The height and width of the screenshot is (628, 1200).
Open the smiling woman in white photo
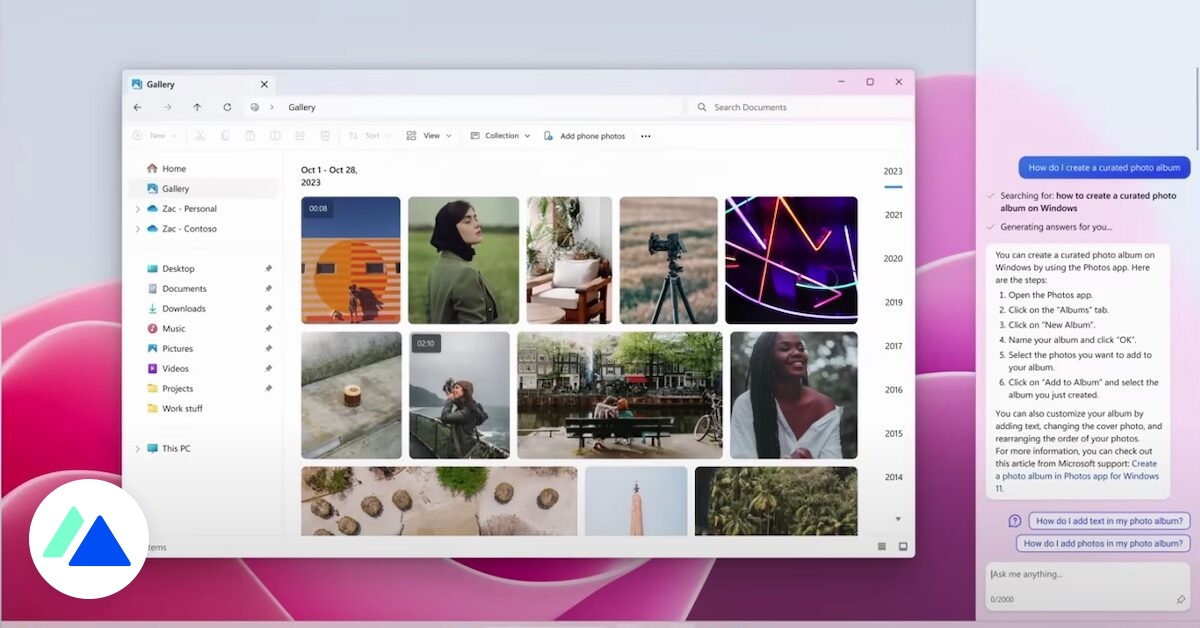793,395
